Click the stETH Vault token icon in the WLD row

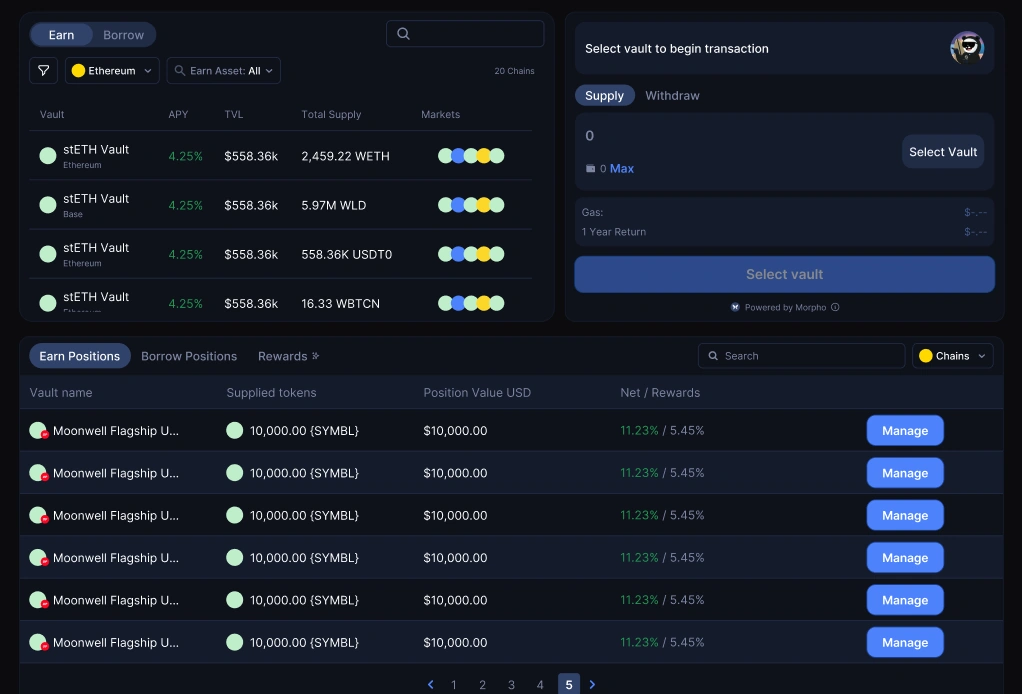pyautogui.click(x=48, y=205)
